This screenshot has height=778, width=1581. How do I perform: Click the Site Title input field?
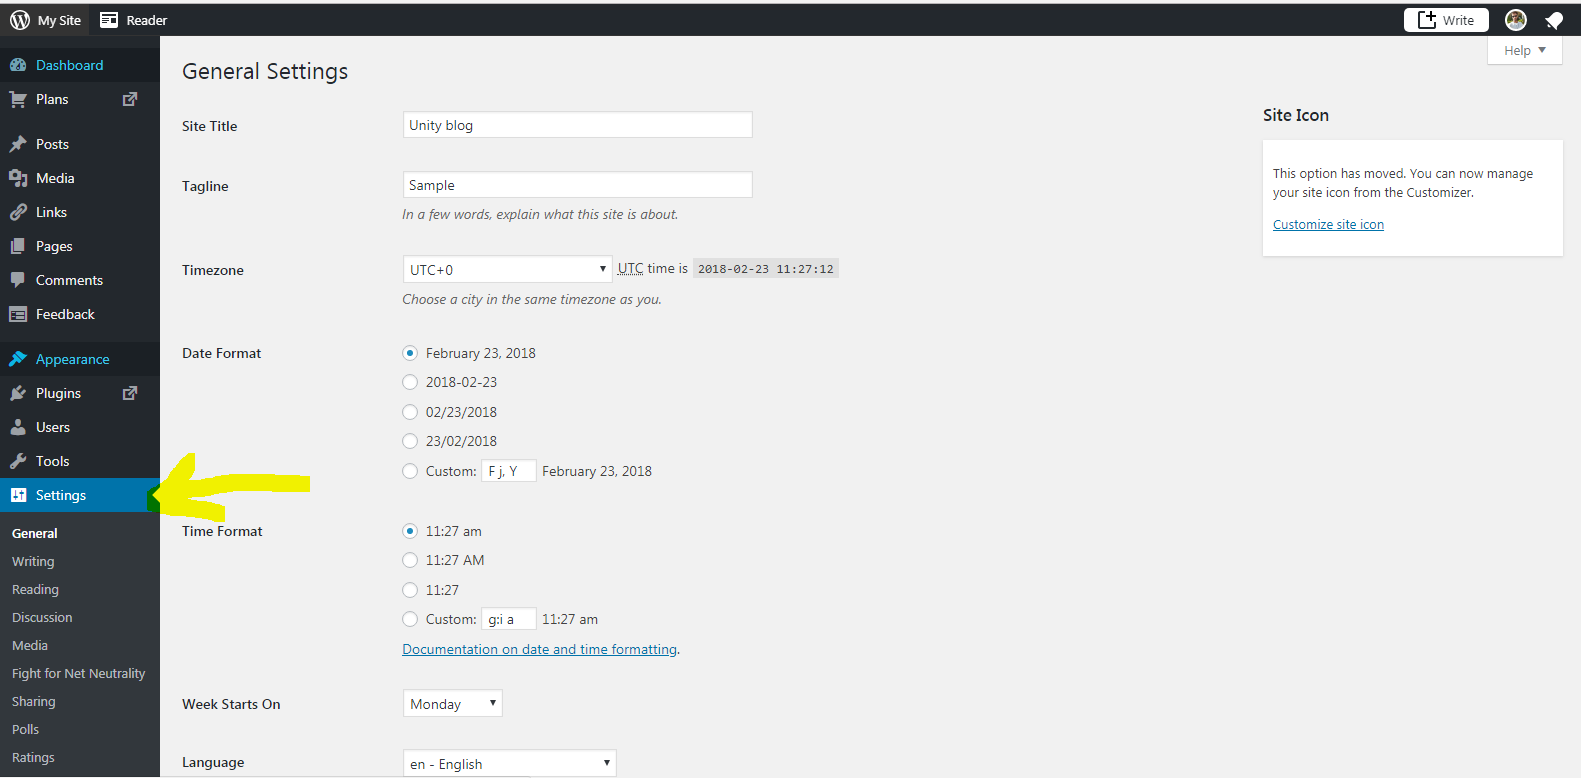point(577,125)
